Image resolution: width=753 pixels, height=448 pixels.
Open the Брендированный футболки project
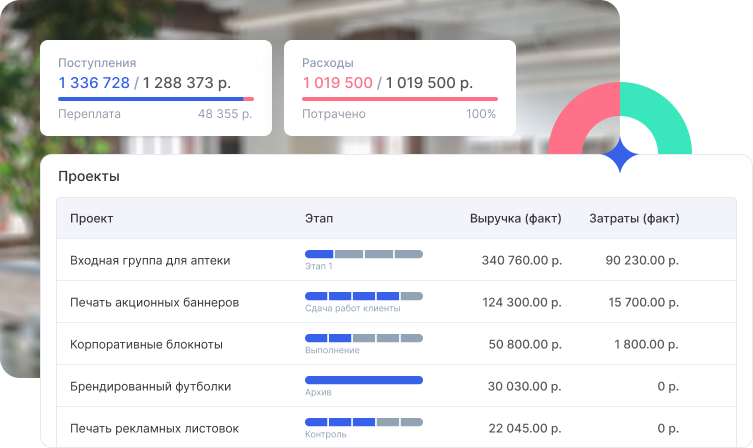tap(150, 386)
